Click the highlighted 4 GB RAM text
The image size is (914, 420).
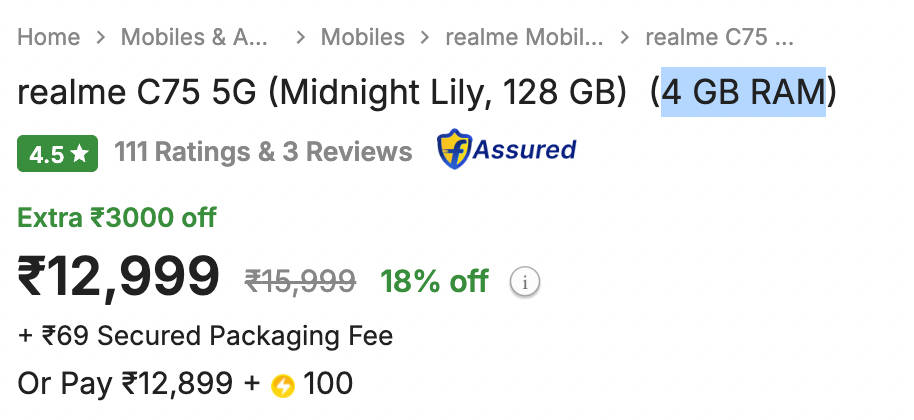(x=744, y=92)
